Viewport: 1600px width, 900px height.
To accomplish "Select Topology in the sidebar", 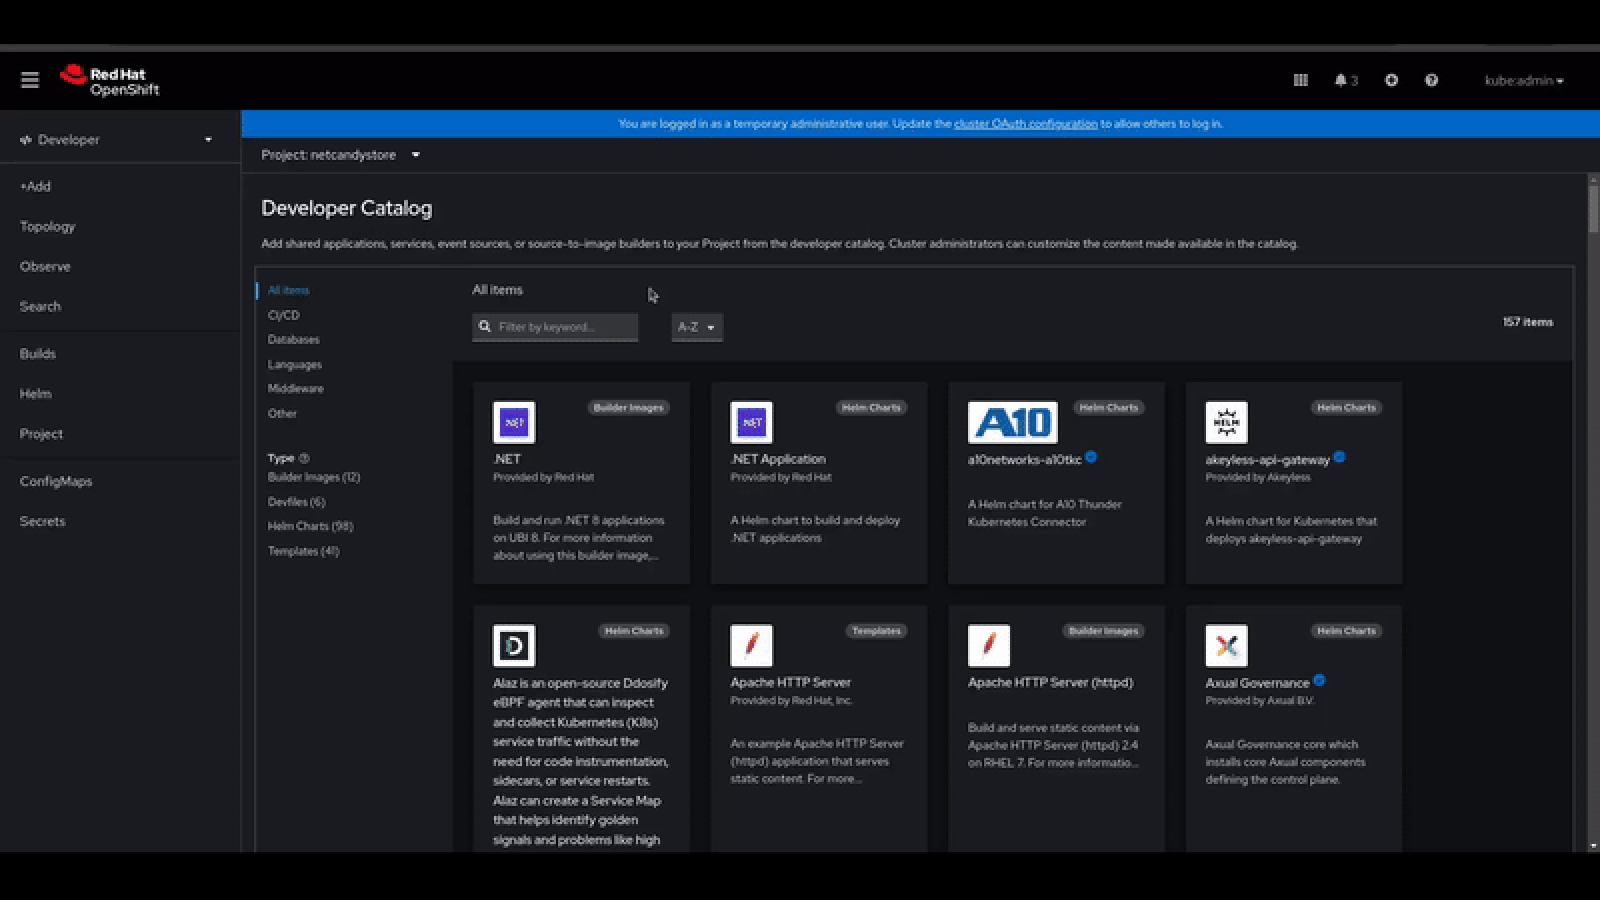I will [47, 226].
